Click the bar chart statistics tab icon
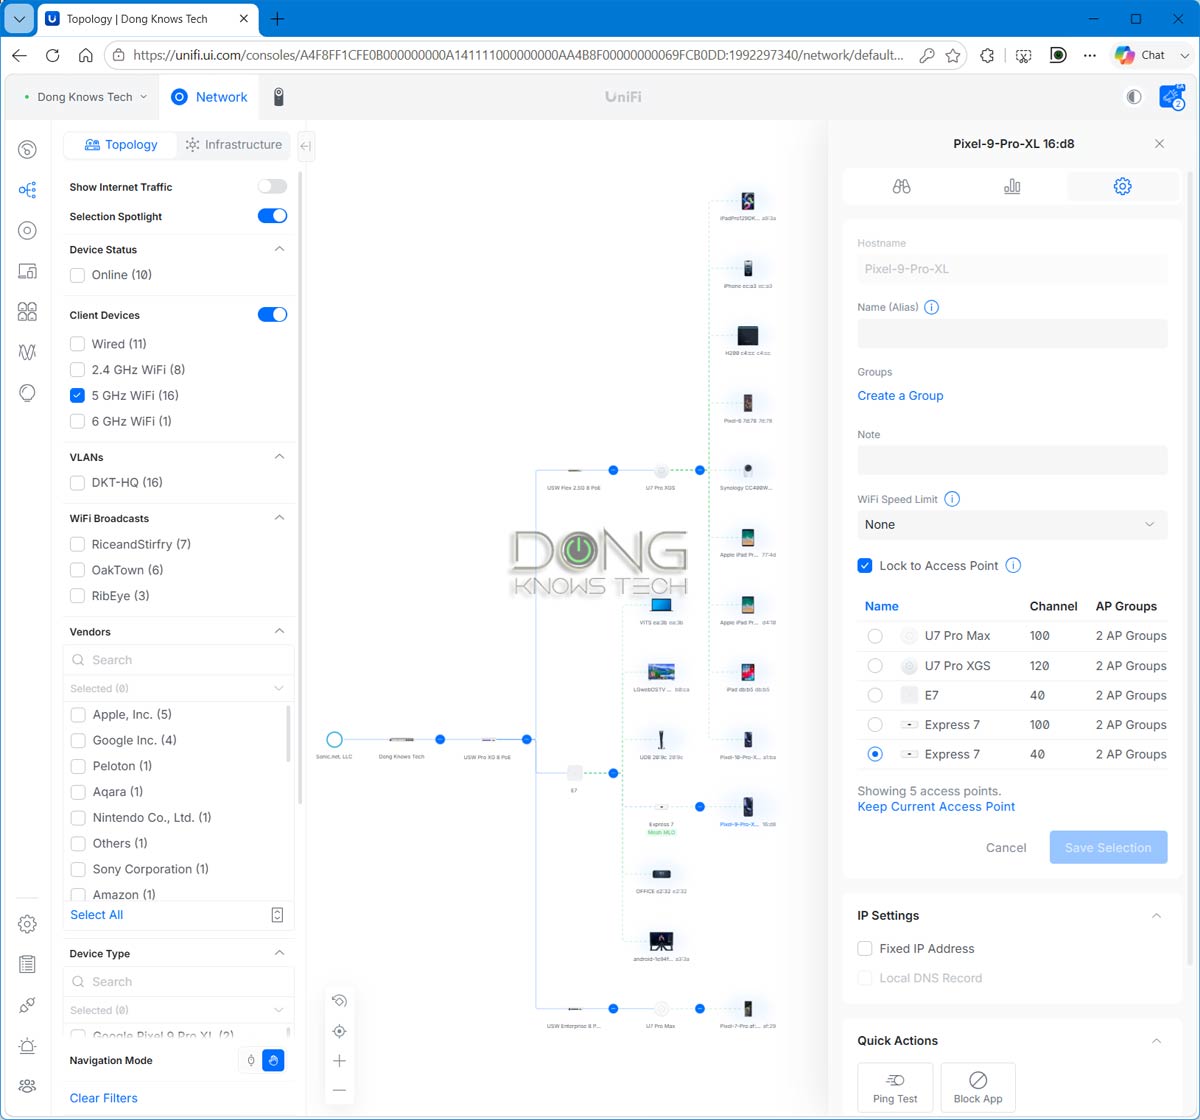The height and width of the screenshot is (1120, 1200). click(1012, 186)
